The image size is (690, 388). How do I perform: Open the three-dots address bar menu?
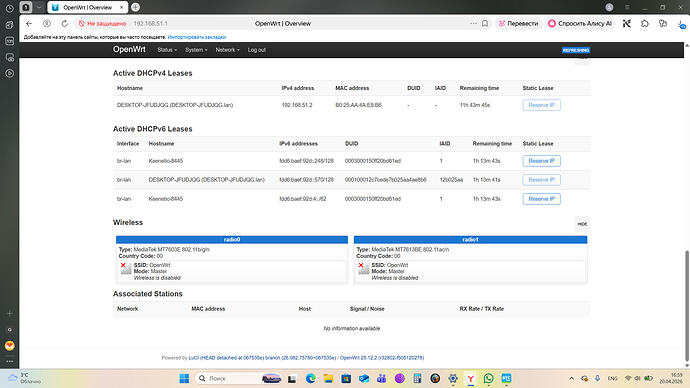(x=473, y=23)
